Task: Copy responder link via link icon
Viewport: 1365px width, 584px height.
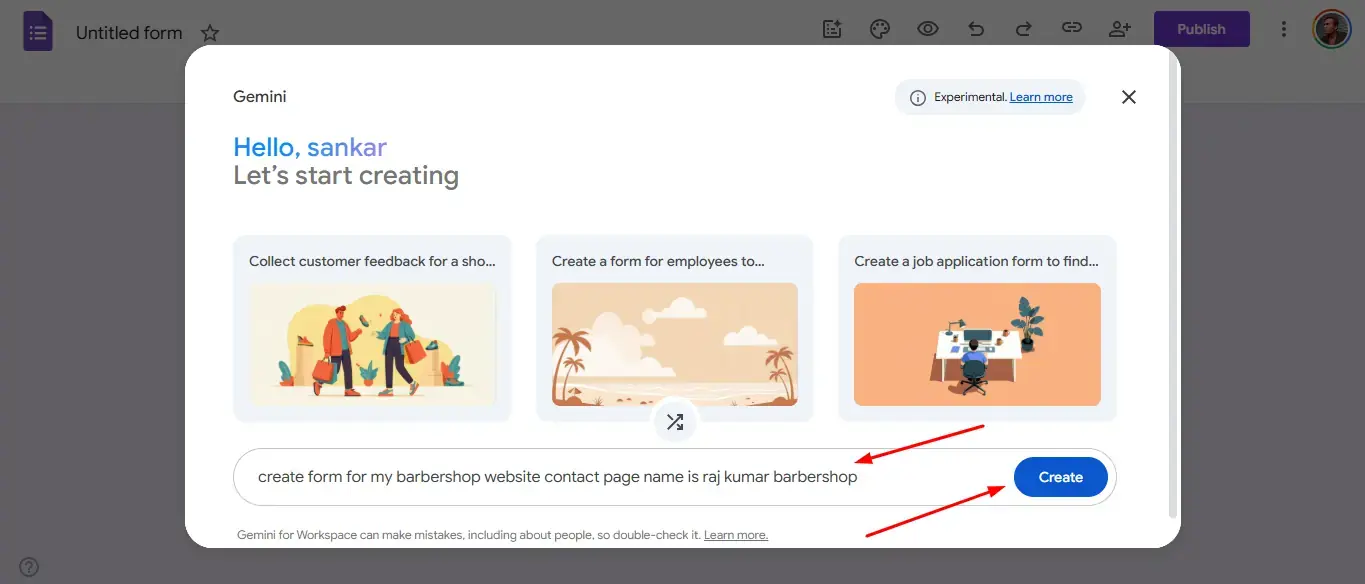Action: pos(1072,29)
